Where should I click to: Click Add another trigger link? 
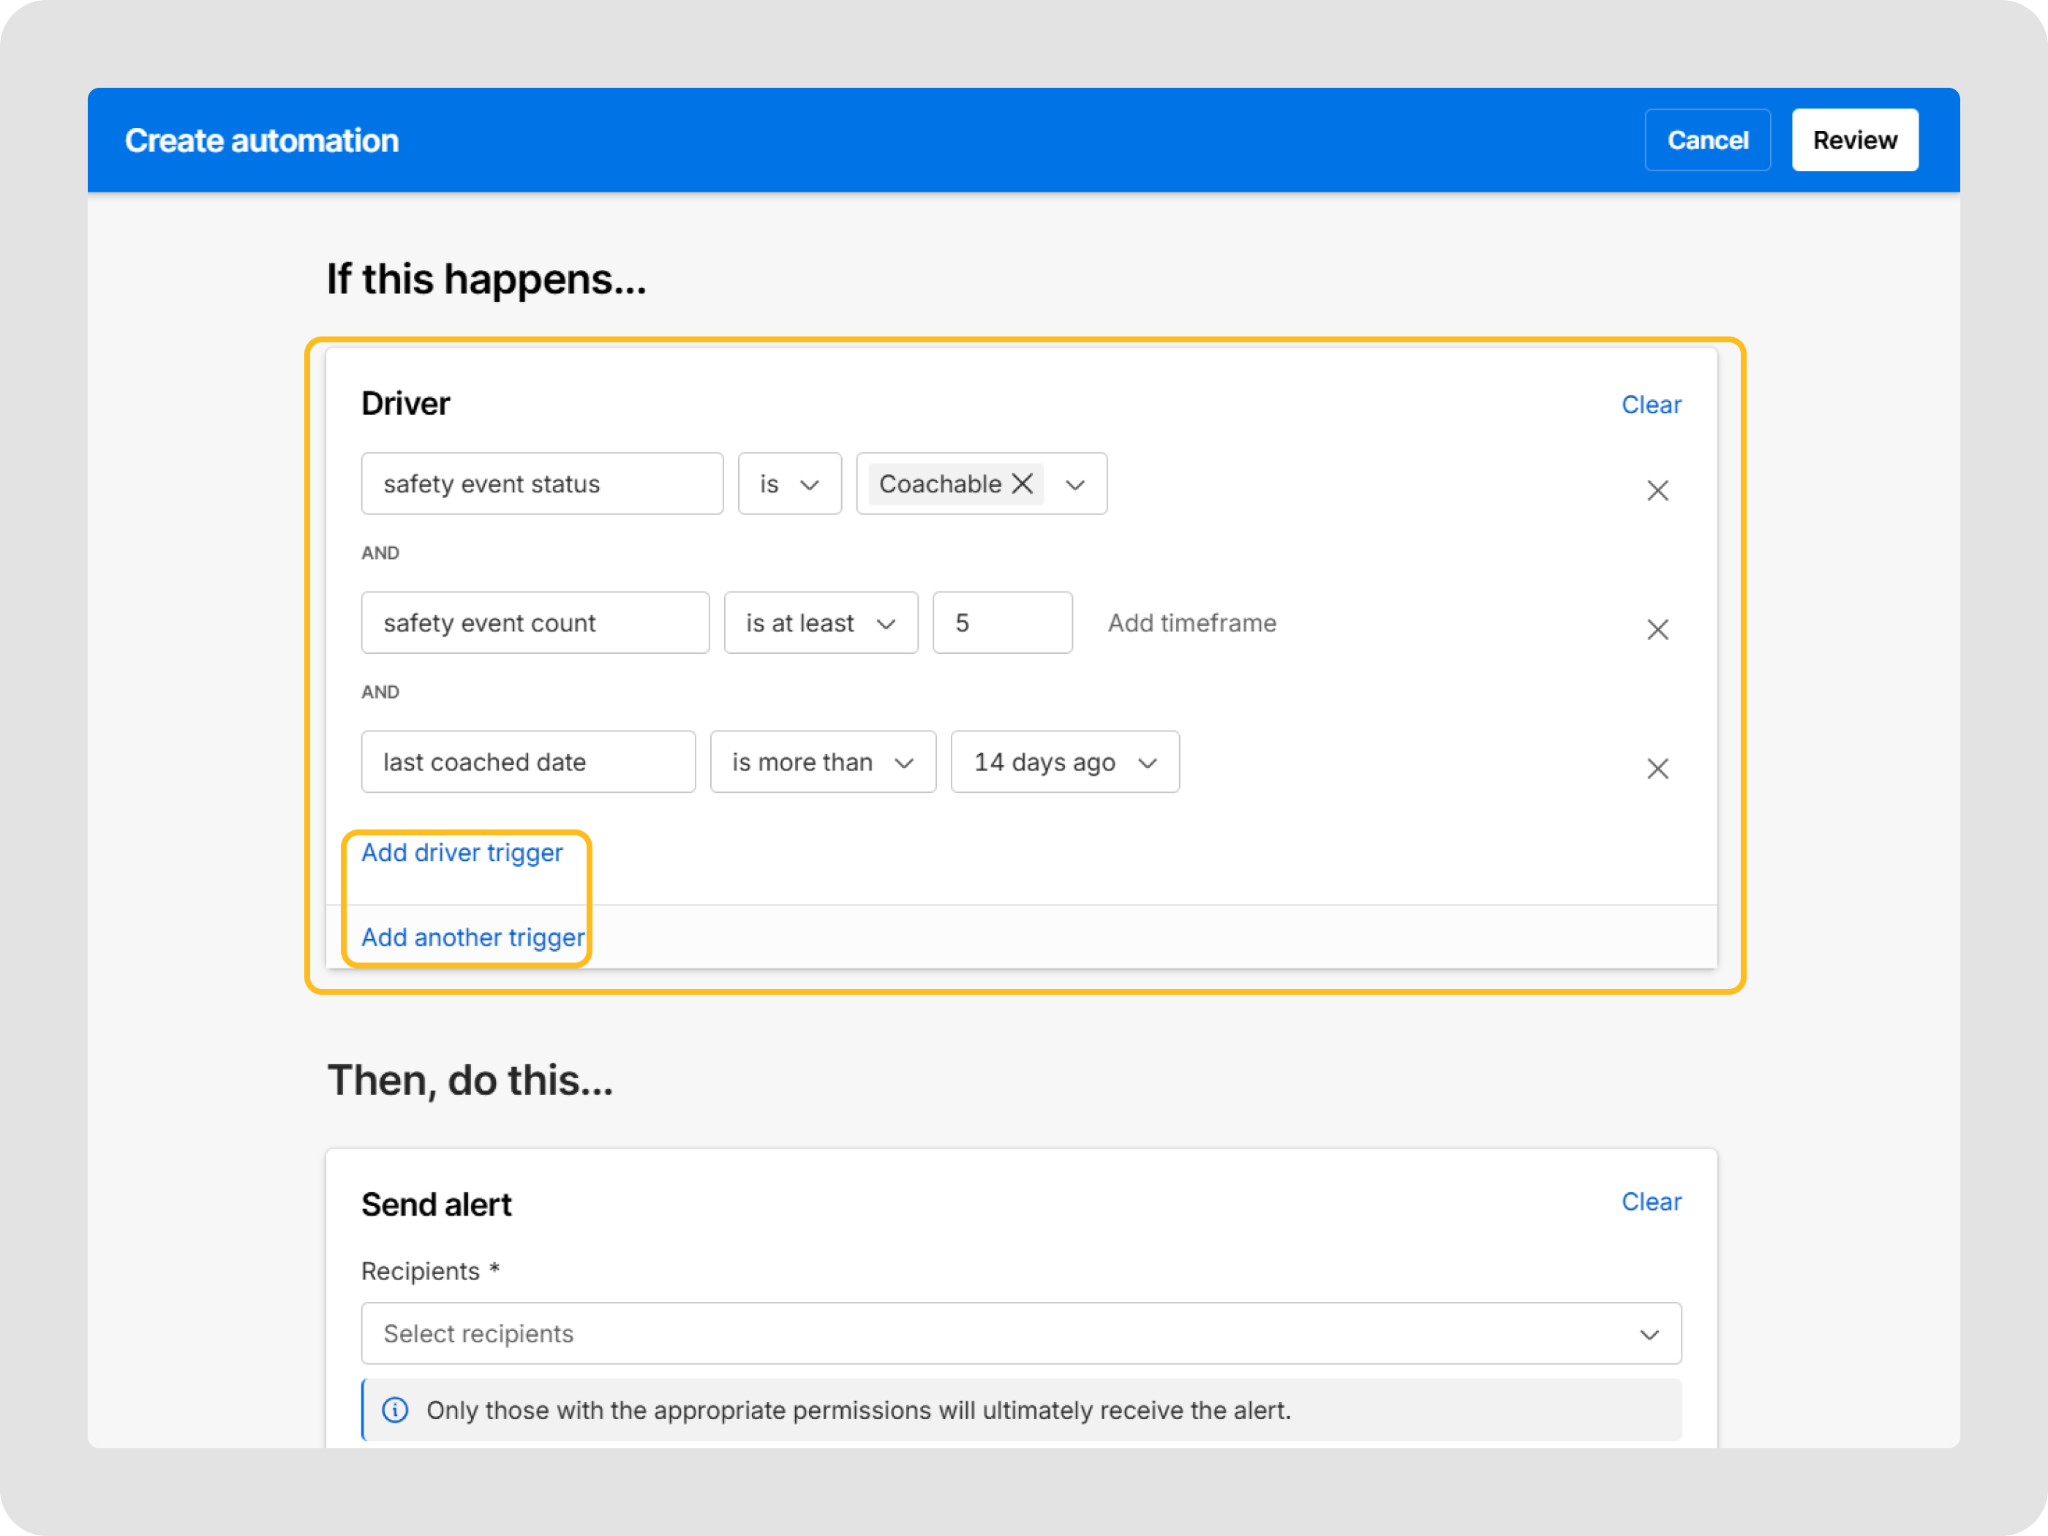473,938
